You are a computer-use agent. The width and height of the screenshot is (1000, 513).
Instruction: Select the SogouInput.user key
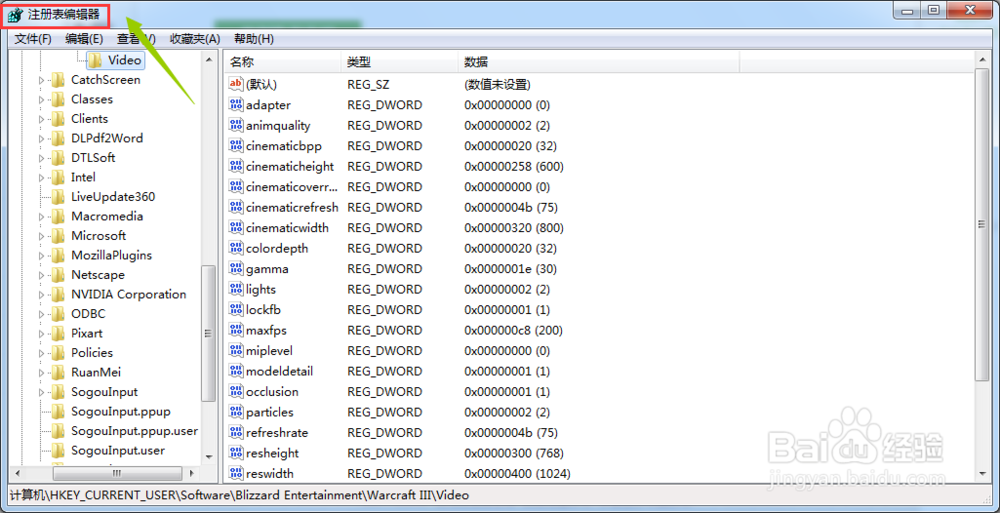[x=118, y=450]
